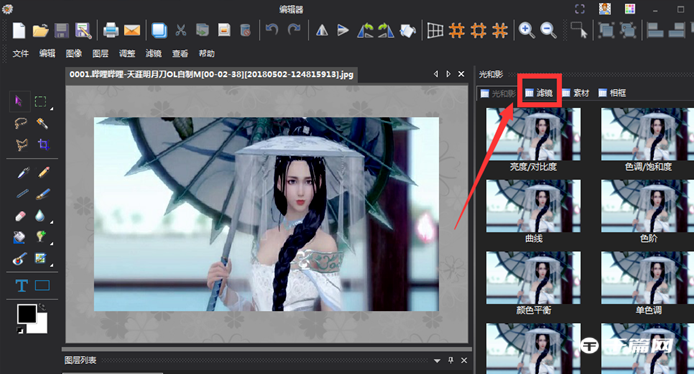Expand the 图层列表 panel dropdown arrow
The image size is (694, 374).
(x=437, y=361)
